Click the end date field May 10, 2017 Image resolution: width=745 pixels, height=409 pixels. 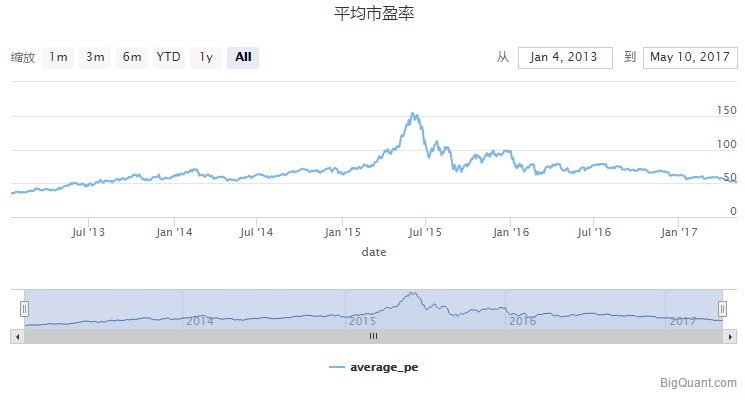pos(690,57)
